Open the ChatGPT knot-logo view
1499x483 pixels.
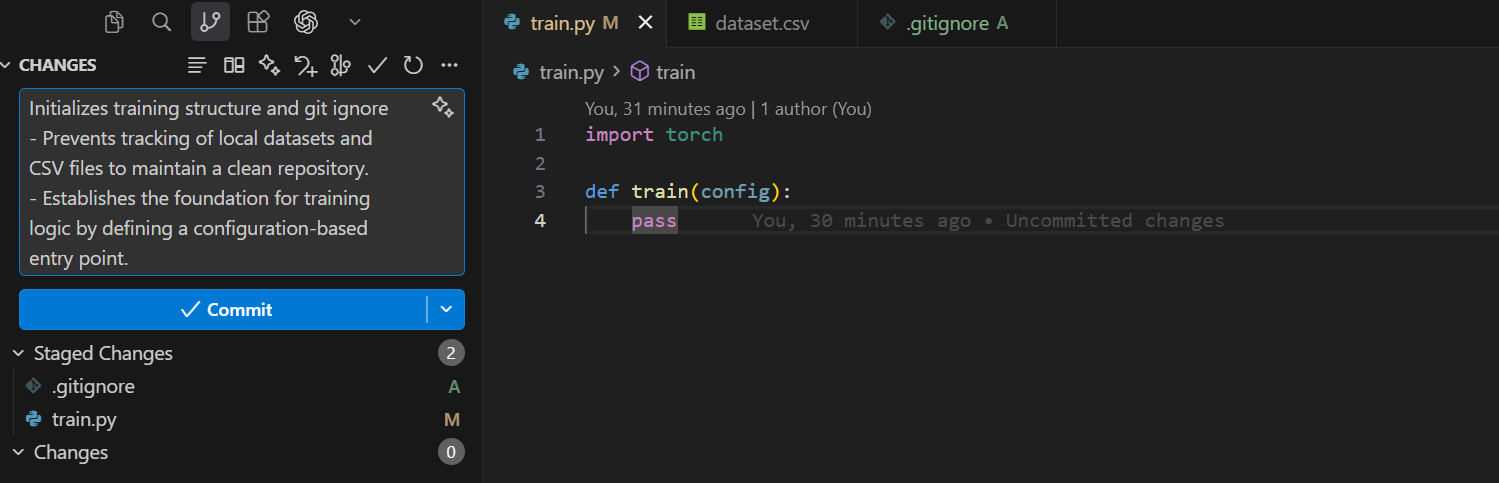coord(306,22)
